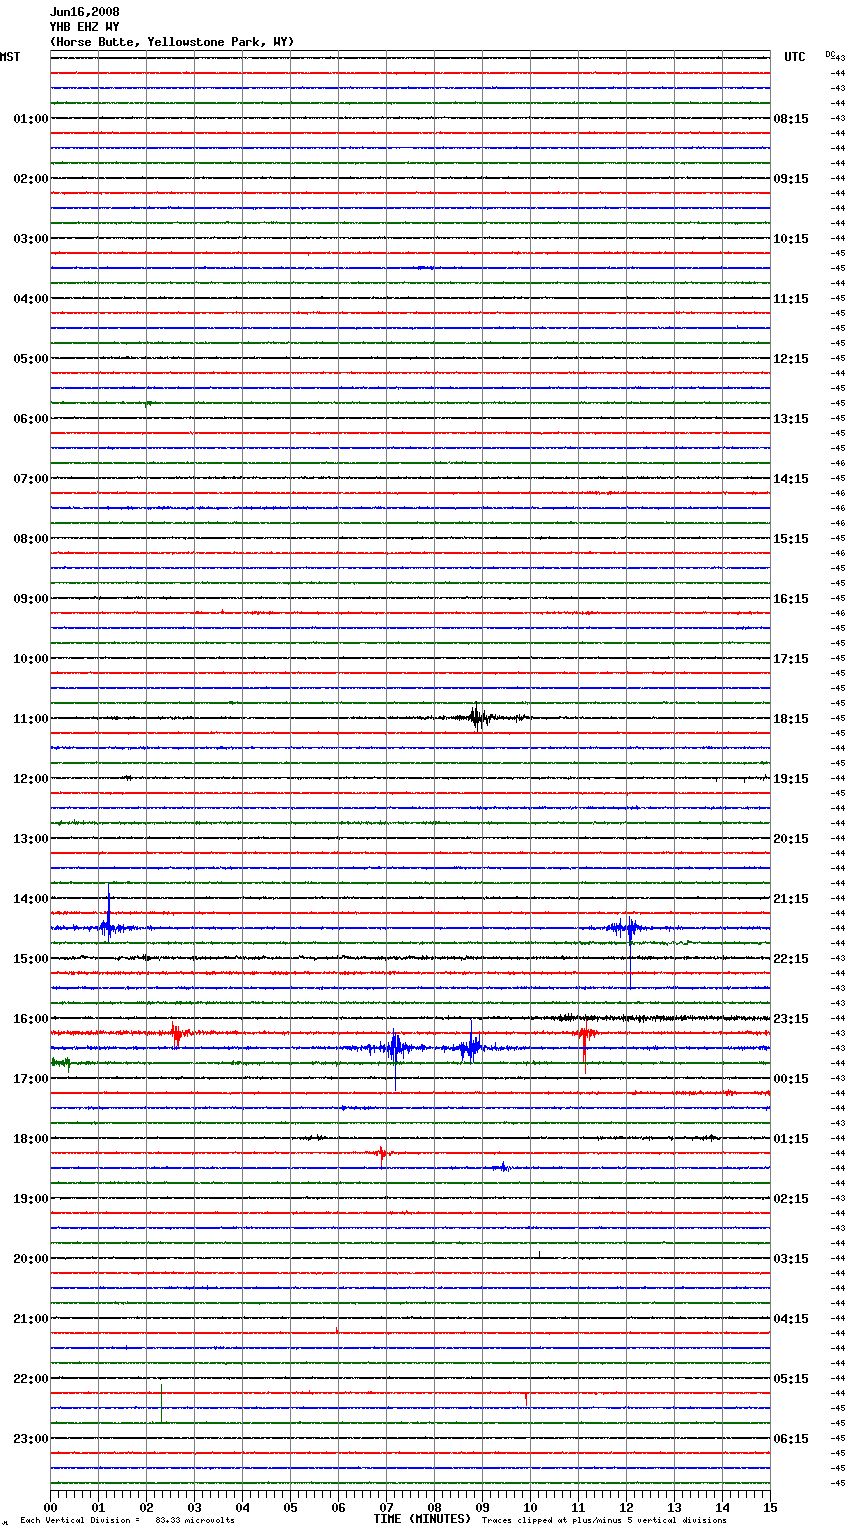Select the station code YHB EHZ WY
Viewport: 850px width, 1534px height.
[85, 27]
